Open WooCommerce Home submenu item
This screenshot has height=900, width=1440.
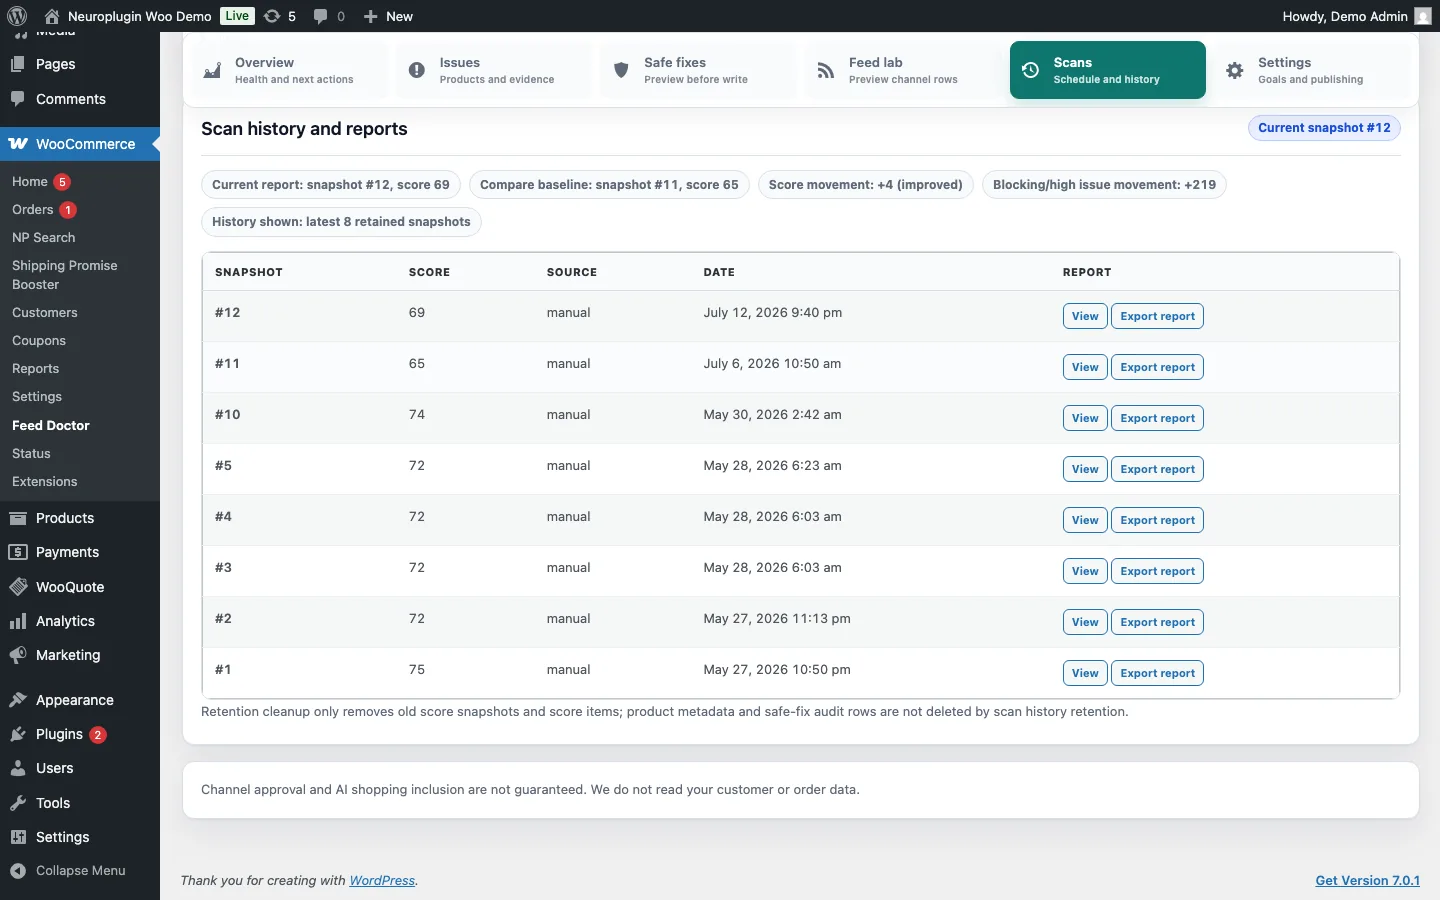click(x=30, y=182)
